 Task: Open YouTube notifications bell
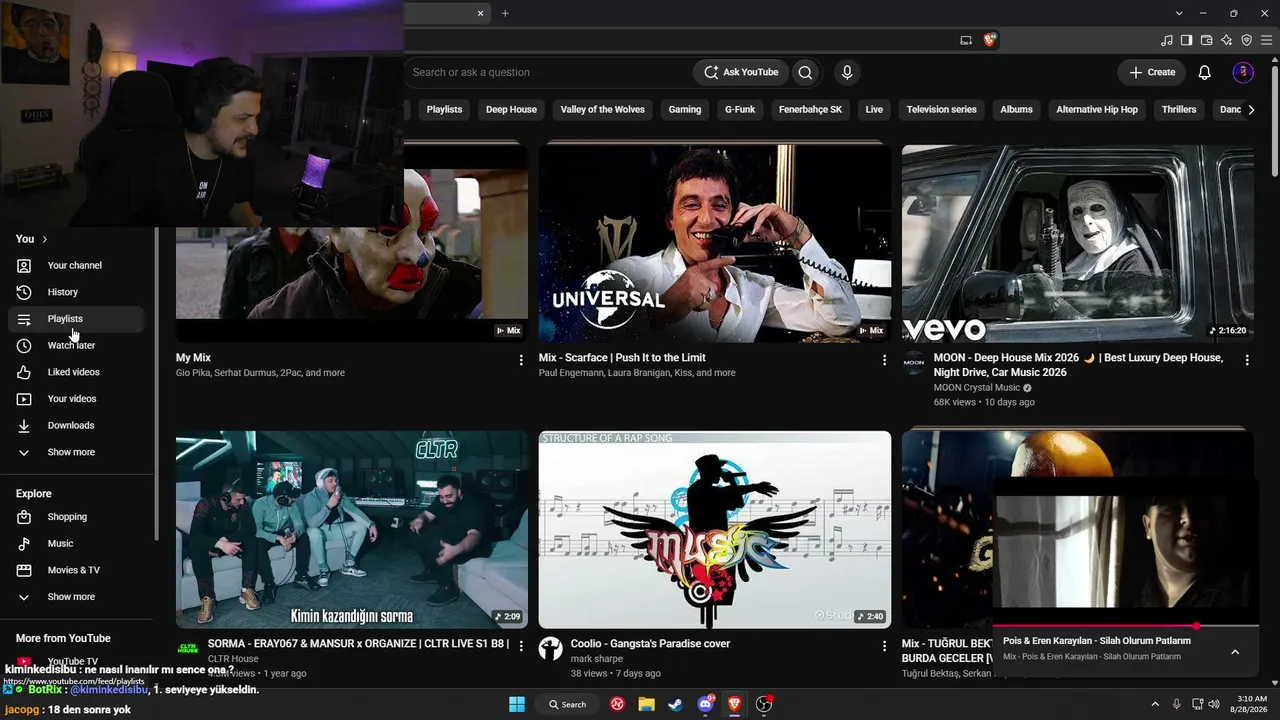point(1205,72)
